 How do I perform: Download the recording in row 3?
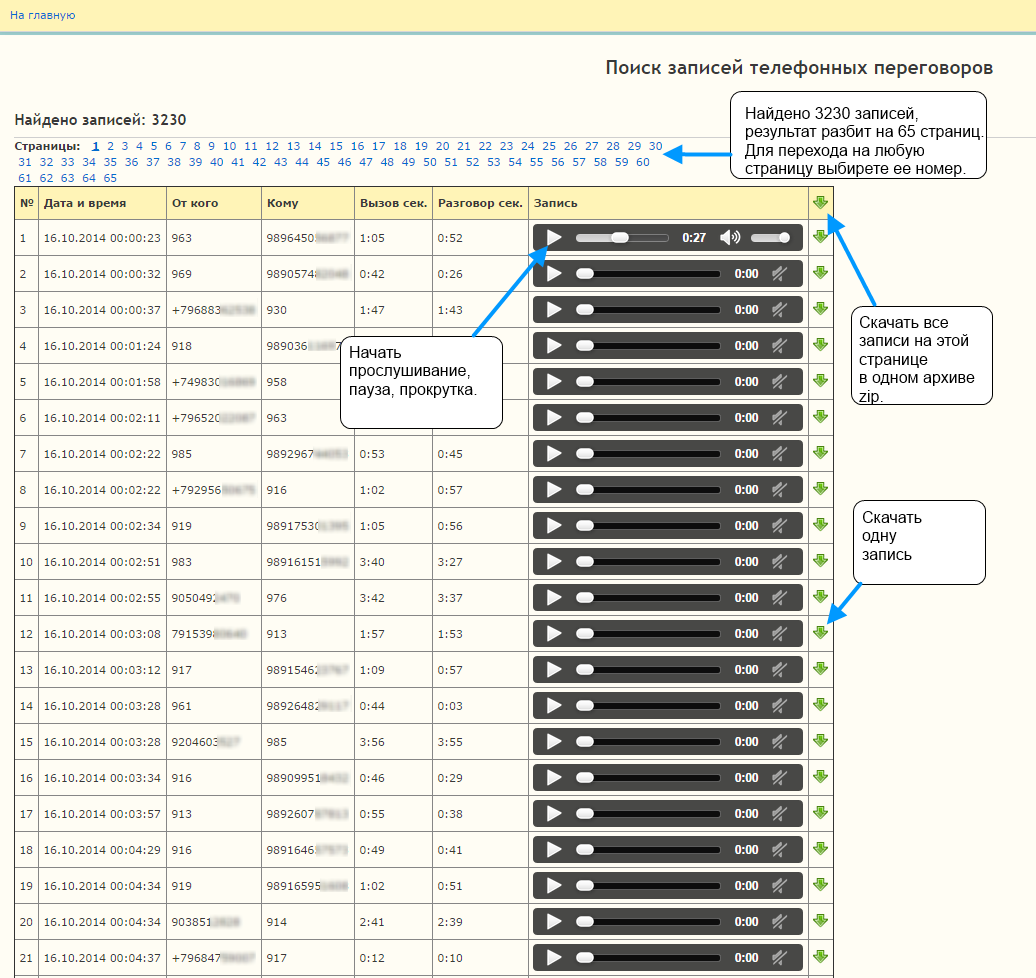tap(821, 309)
